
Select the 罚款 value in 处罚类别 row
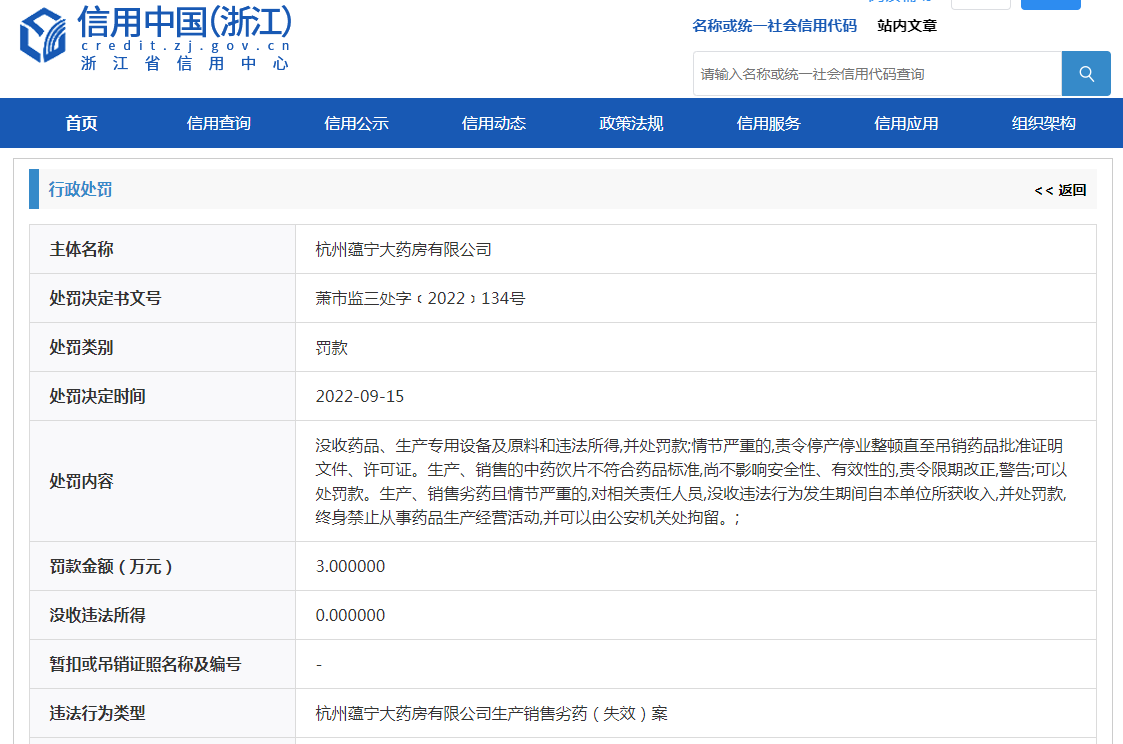click(332, 347)
